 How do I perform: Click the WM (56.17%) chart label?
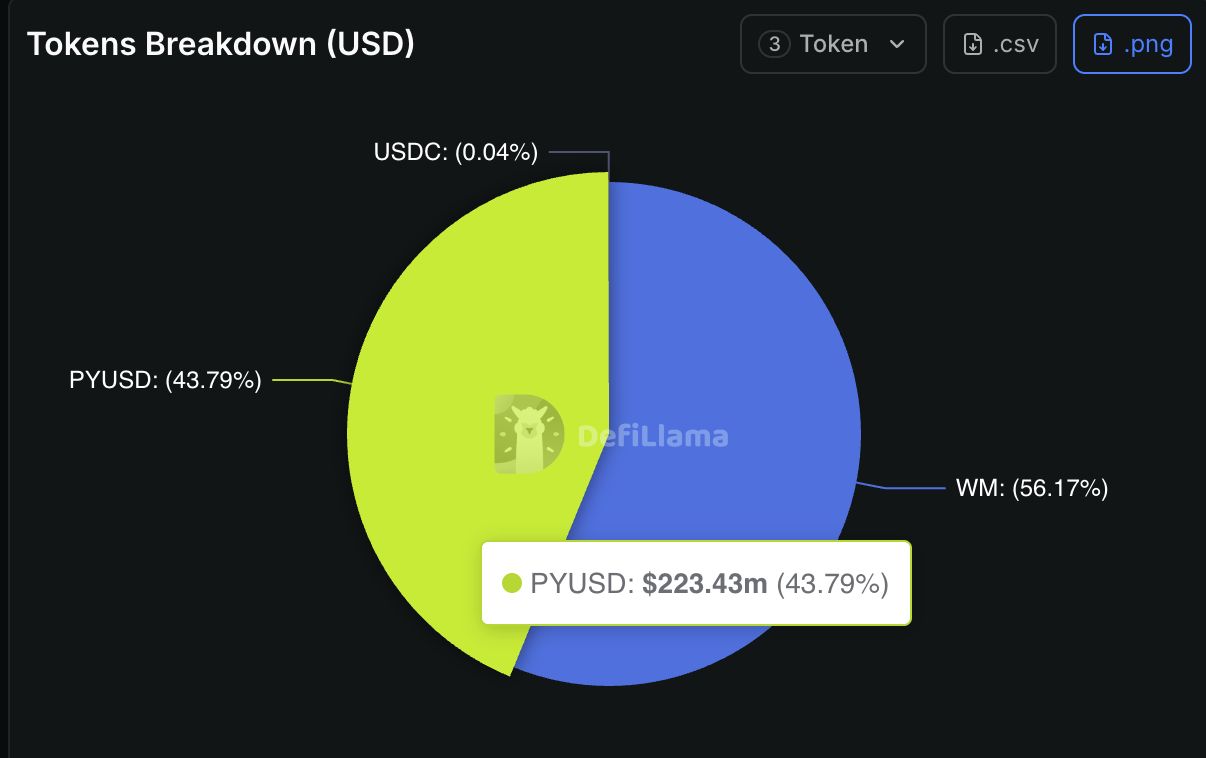point(1032,488)
